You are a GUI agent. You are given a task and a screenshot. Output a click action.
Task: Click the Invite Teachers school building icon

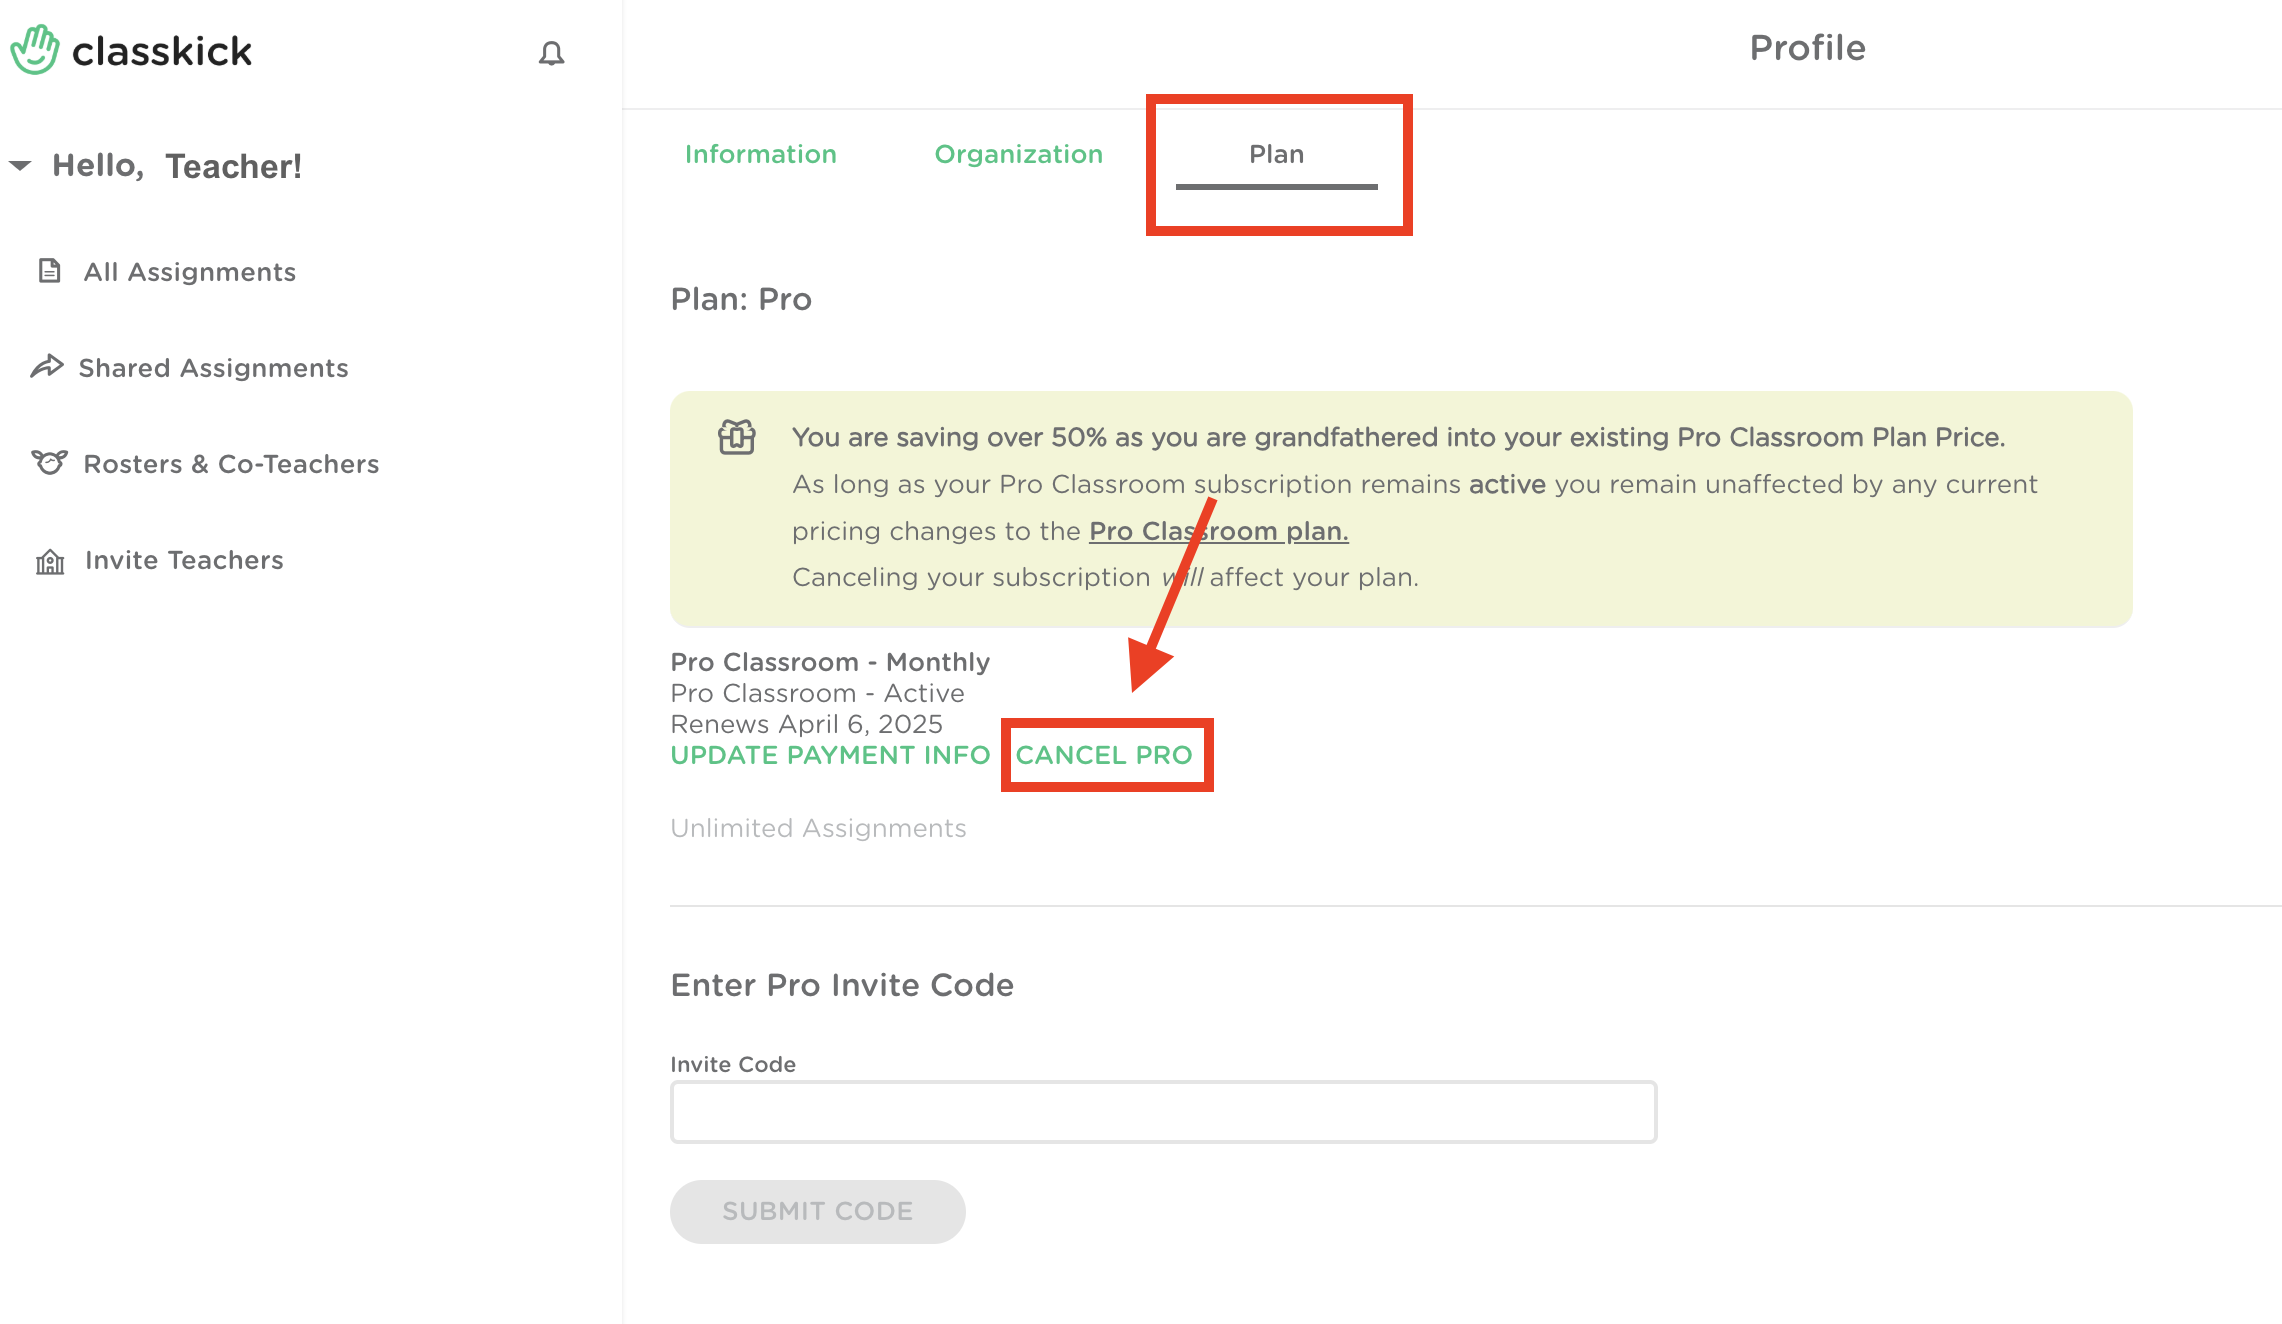tap(50, 561)
